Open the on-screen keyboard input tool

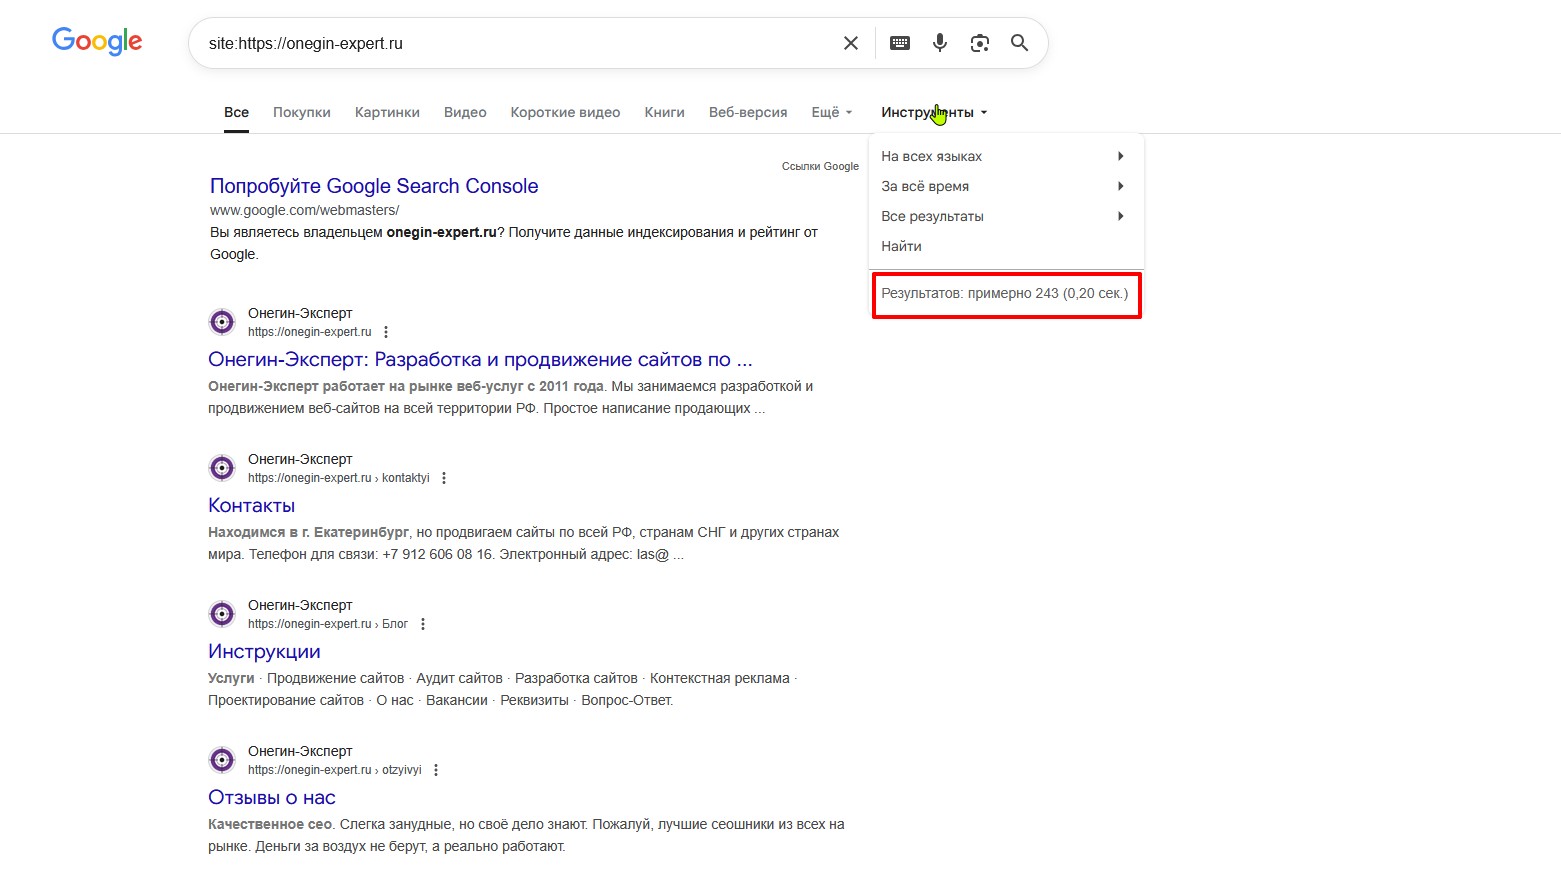coord(900,43)
